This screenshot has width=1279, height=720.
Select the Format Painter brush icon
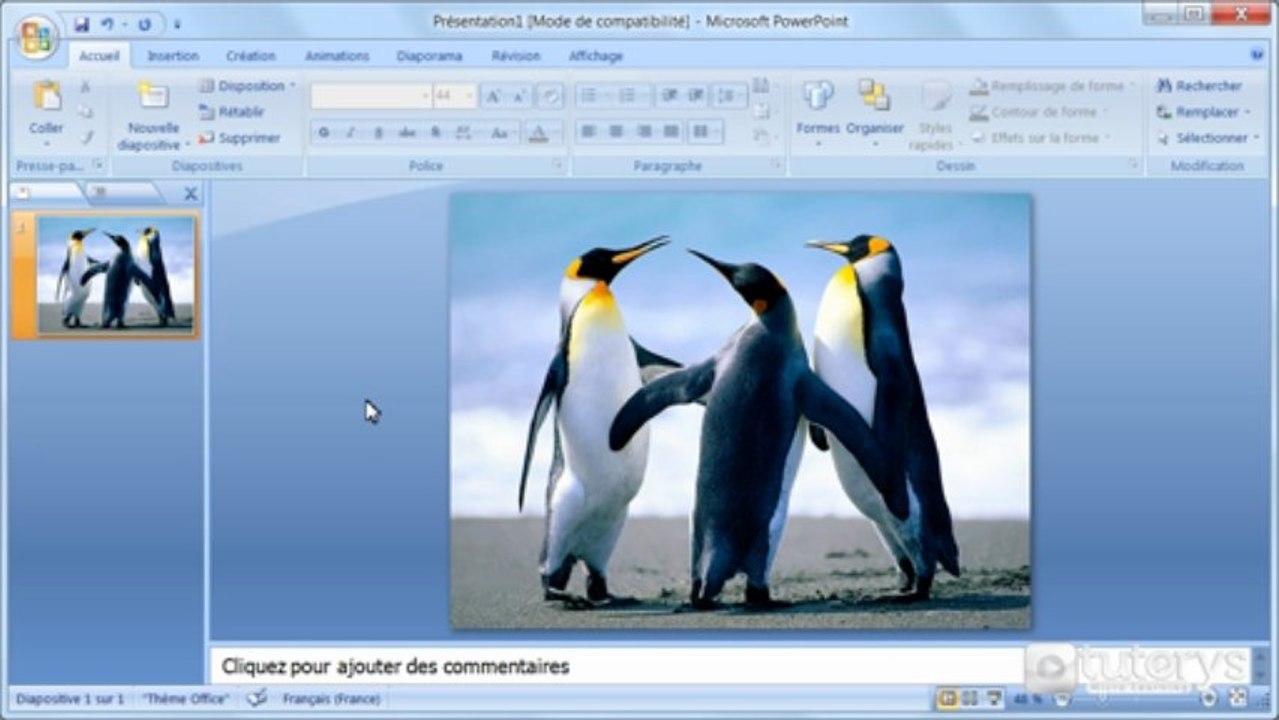86,138
